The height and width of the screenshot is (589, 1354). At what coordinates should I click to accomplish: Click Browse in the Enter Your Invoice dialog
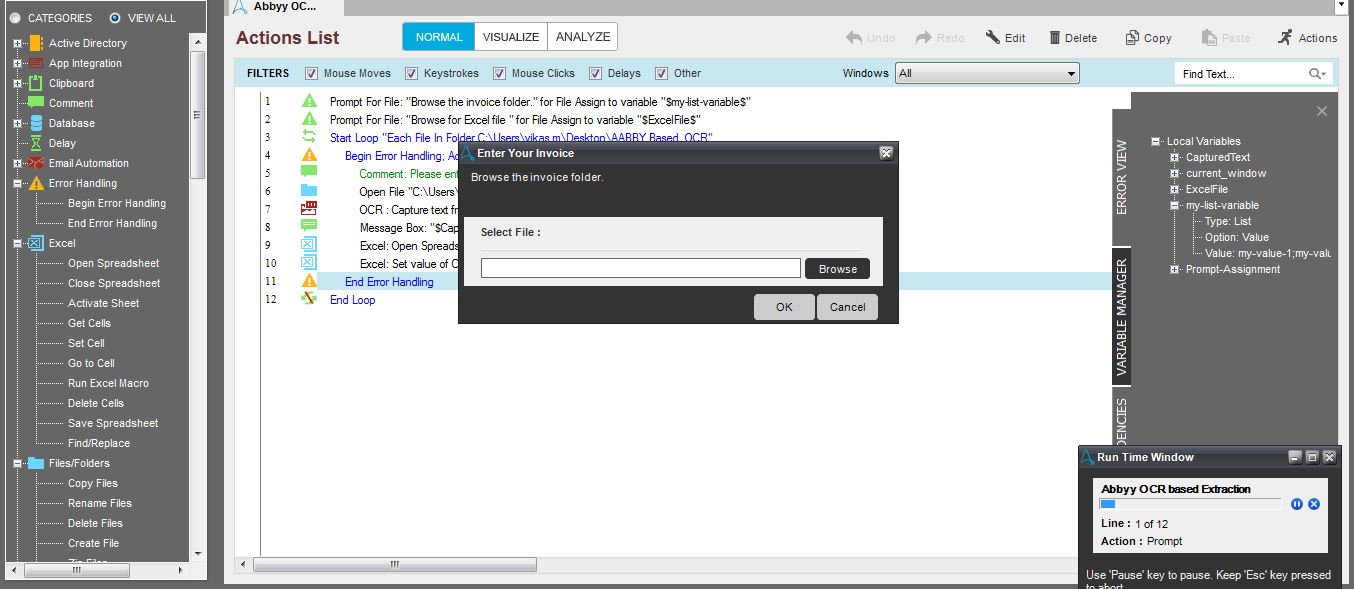click(x=837, y=269)
